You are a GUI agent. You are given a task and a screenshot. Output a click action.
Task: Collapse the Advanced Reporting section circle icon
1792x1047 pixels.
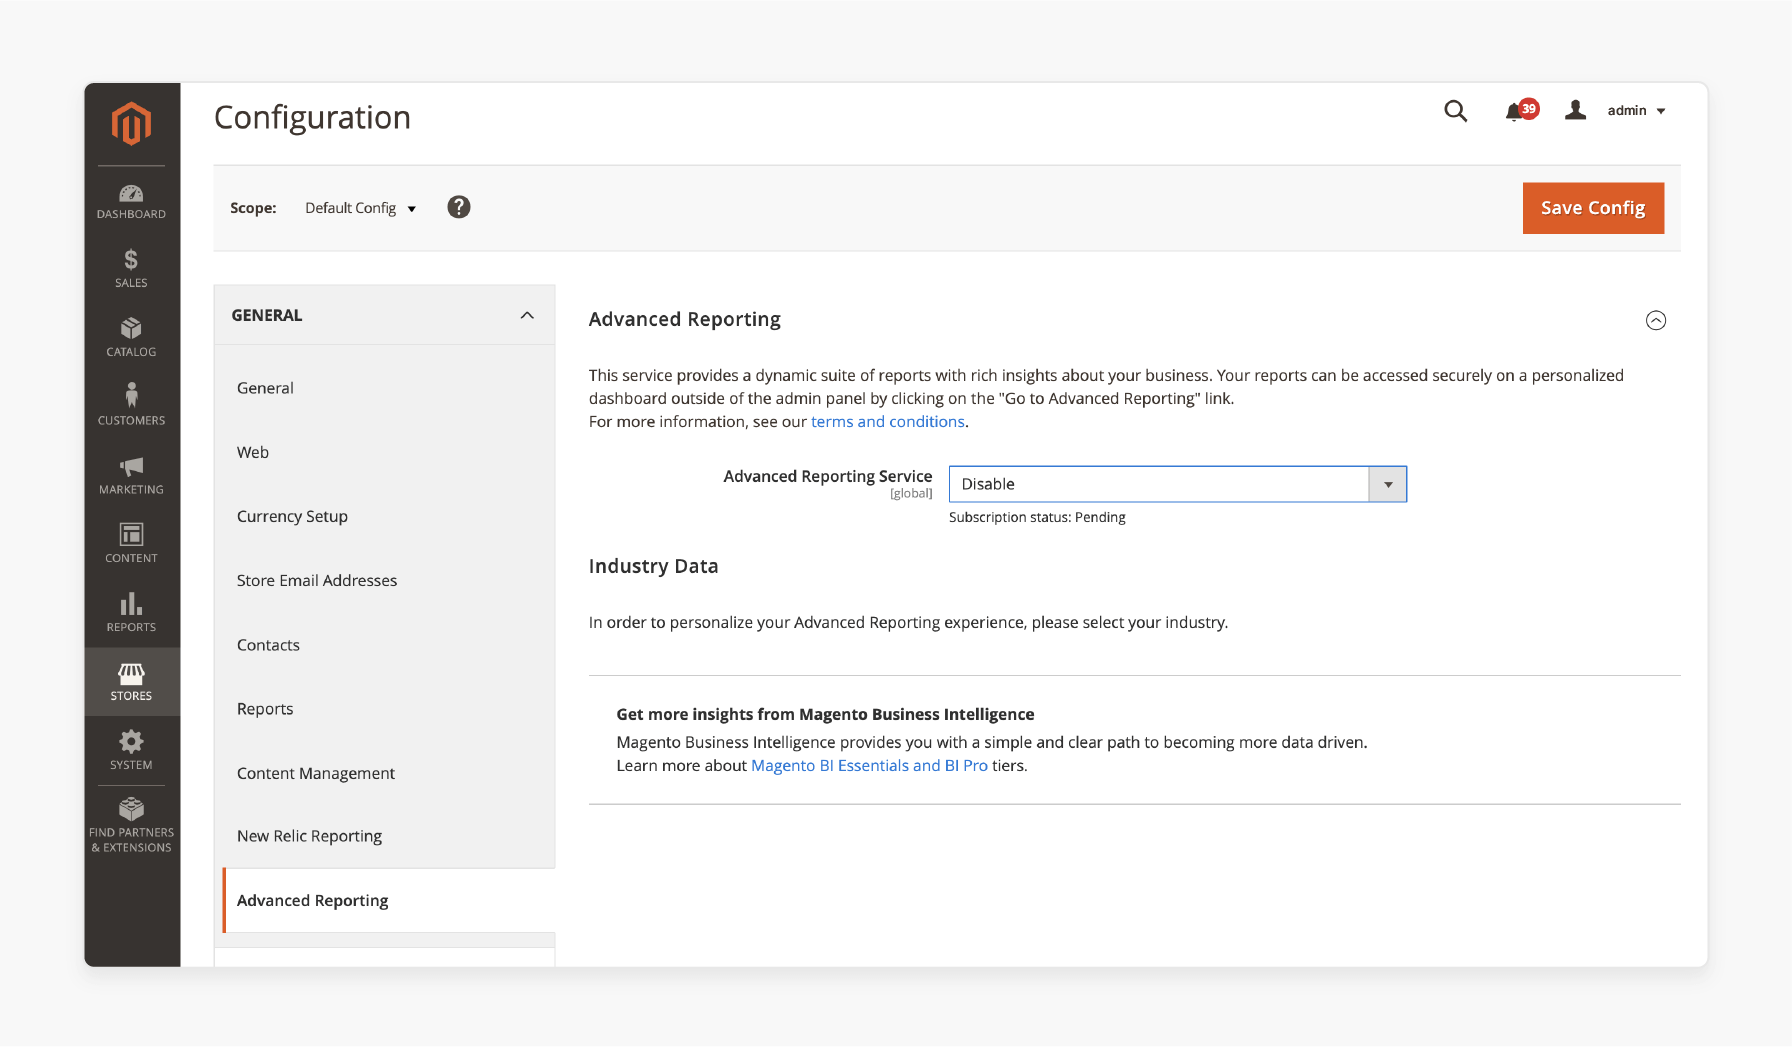(x=1656, y=320)
